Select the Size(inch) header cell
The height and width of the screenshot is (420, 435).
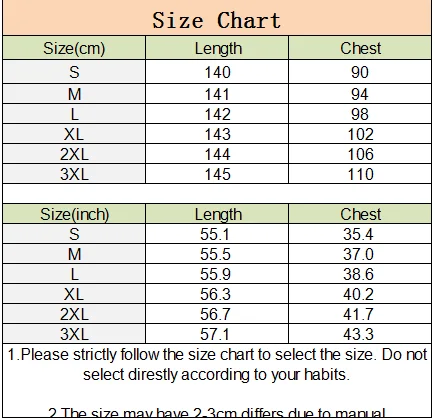click(74, 214)
